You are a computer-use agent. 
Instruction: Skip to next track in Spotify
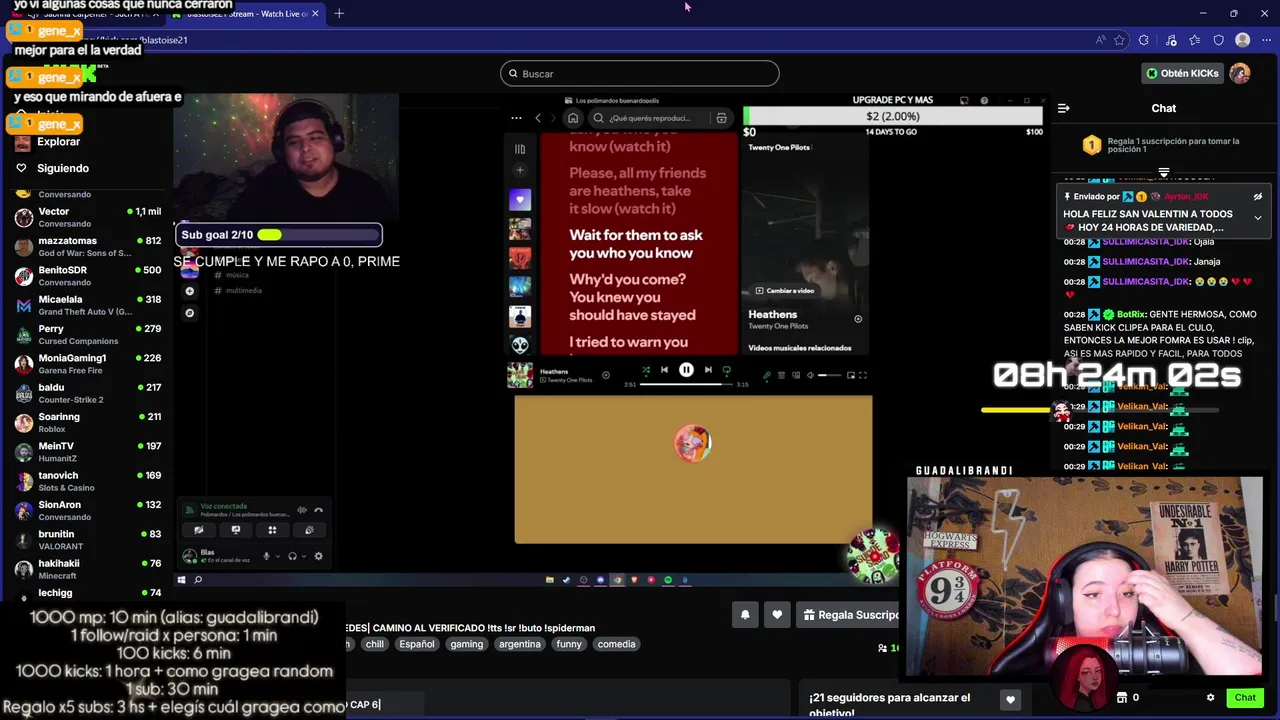[x=708, y=370]
